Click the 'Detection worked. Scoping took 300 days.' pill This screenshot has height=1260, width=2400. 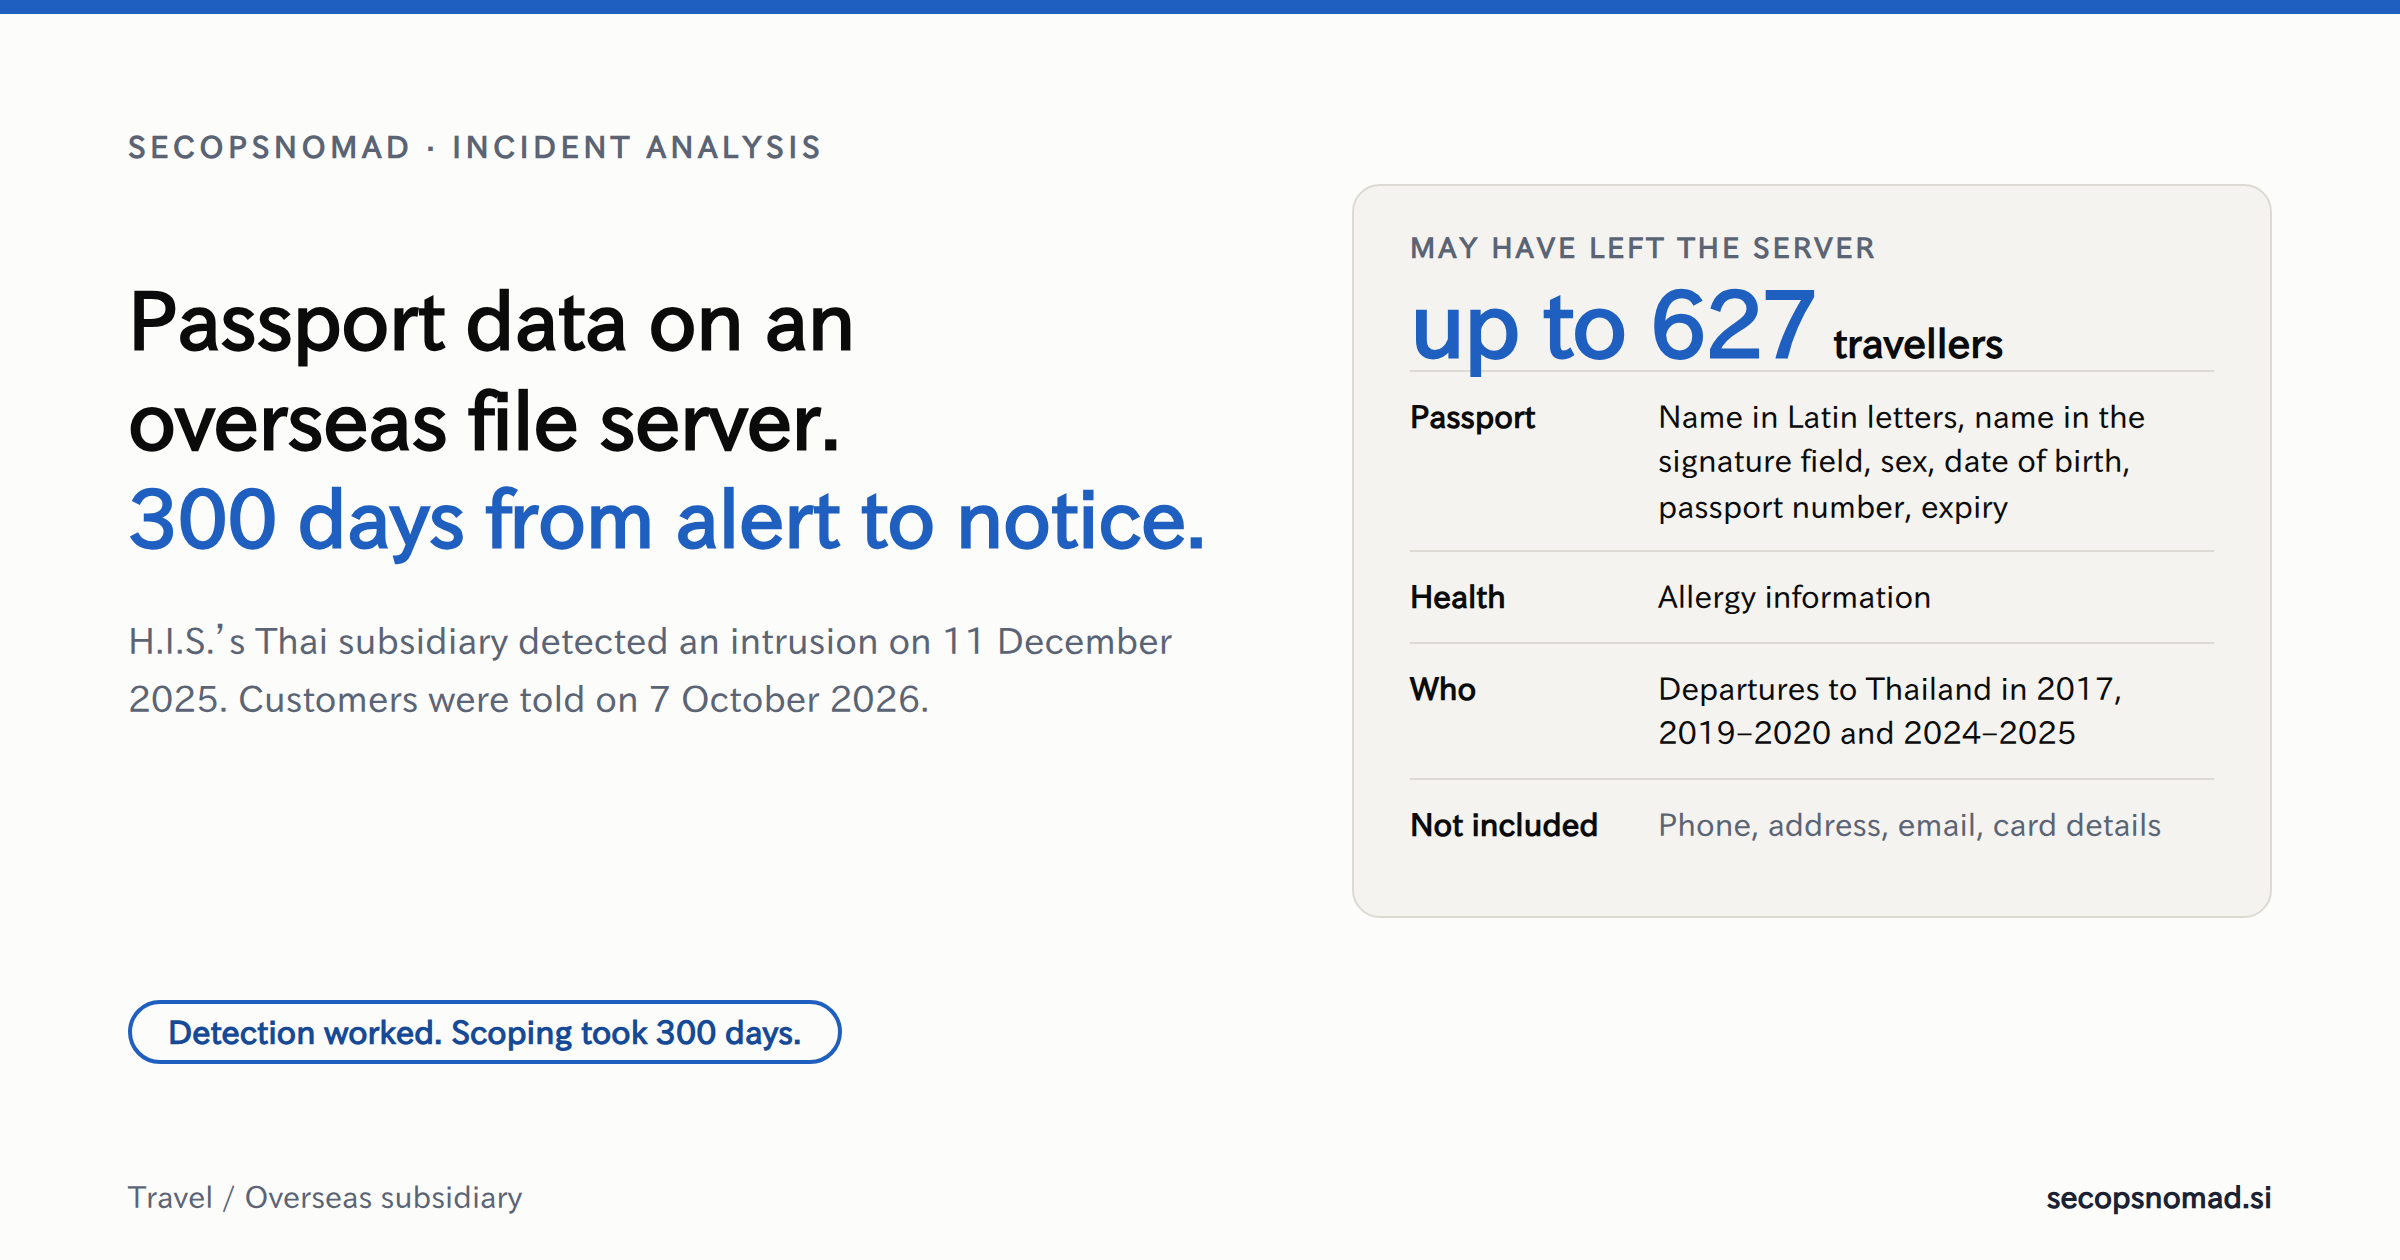(x=484, y=1032)
